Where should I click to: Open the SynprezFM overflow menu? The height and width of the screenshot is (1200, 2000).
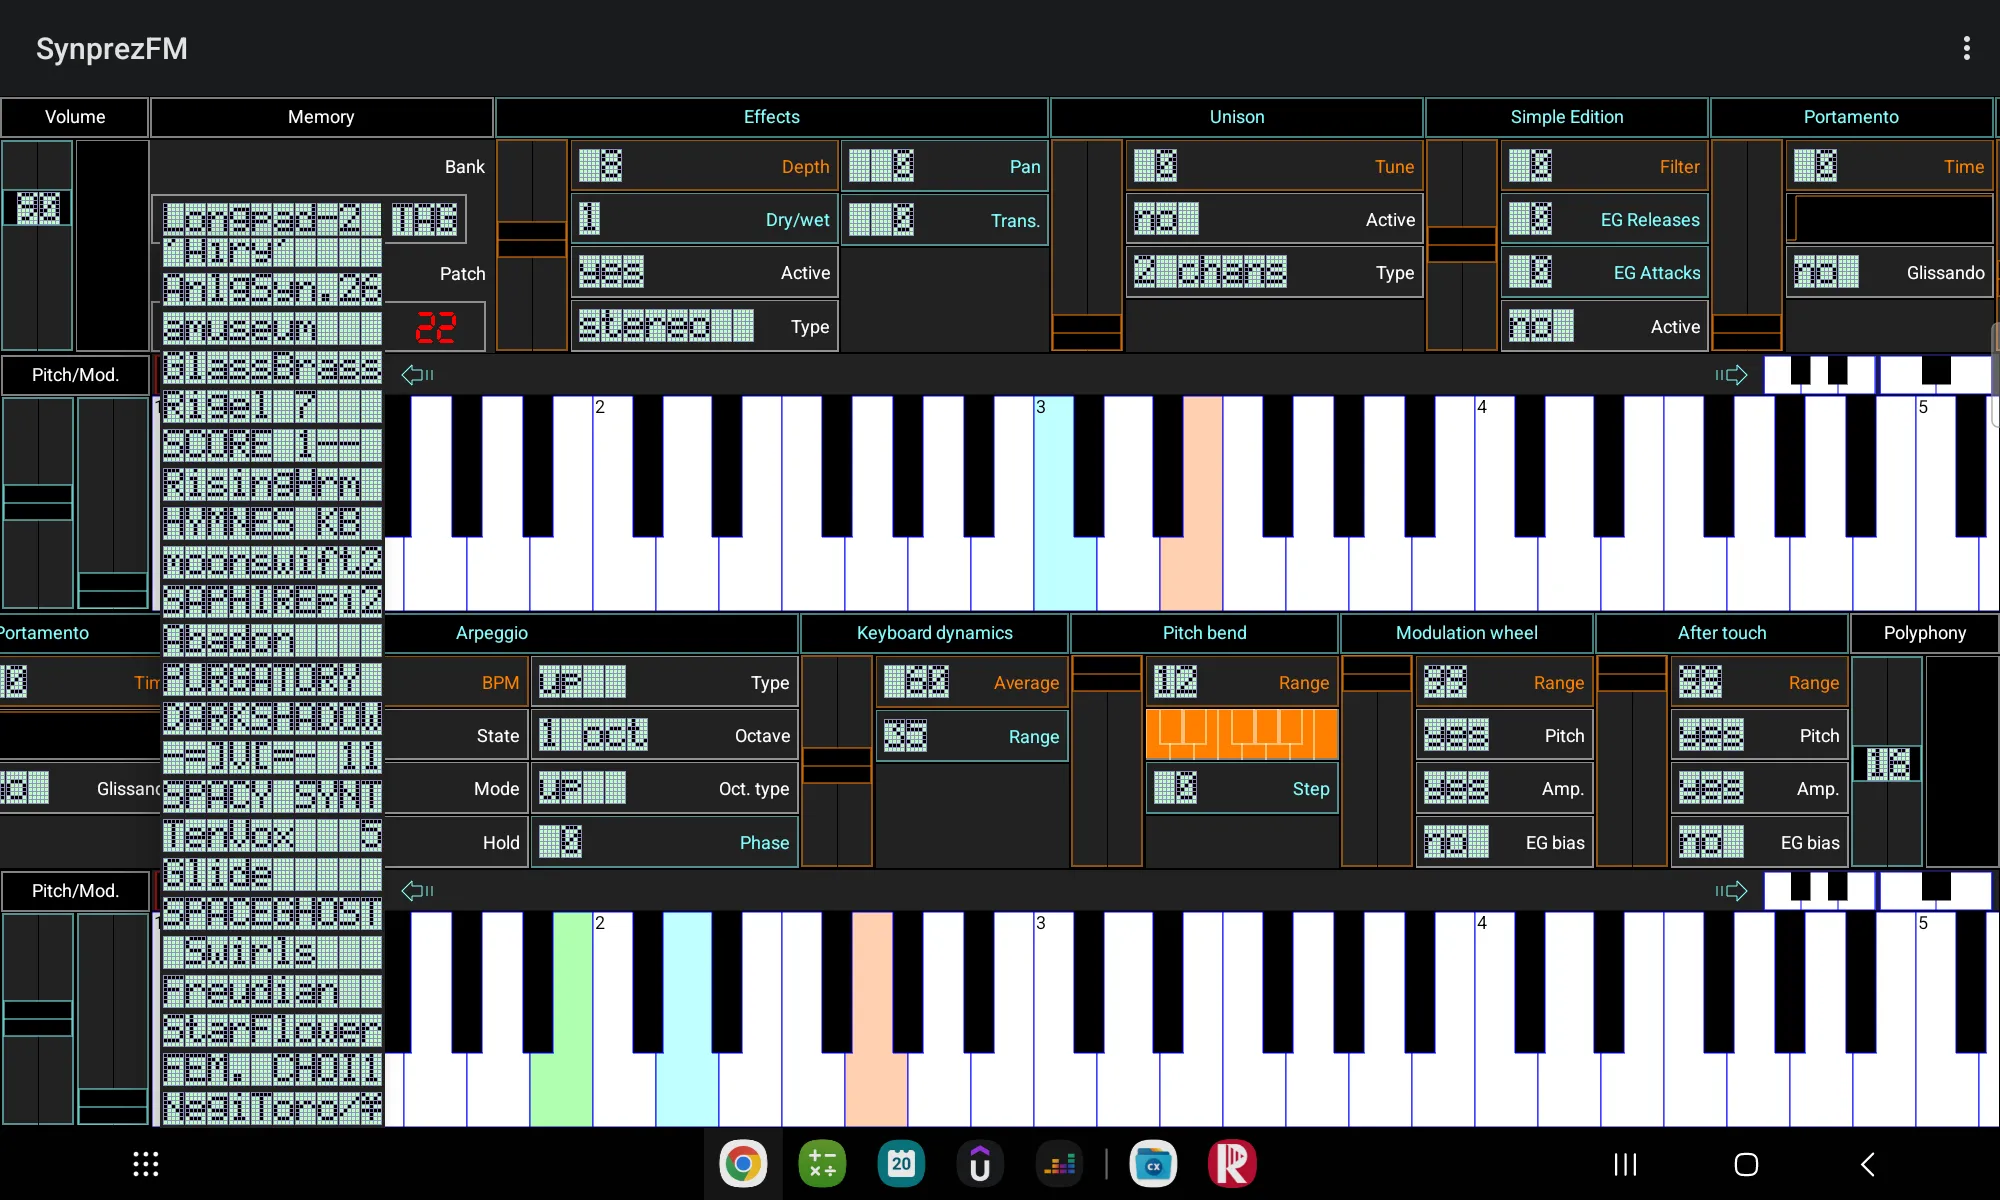1966,47
